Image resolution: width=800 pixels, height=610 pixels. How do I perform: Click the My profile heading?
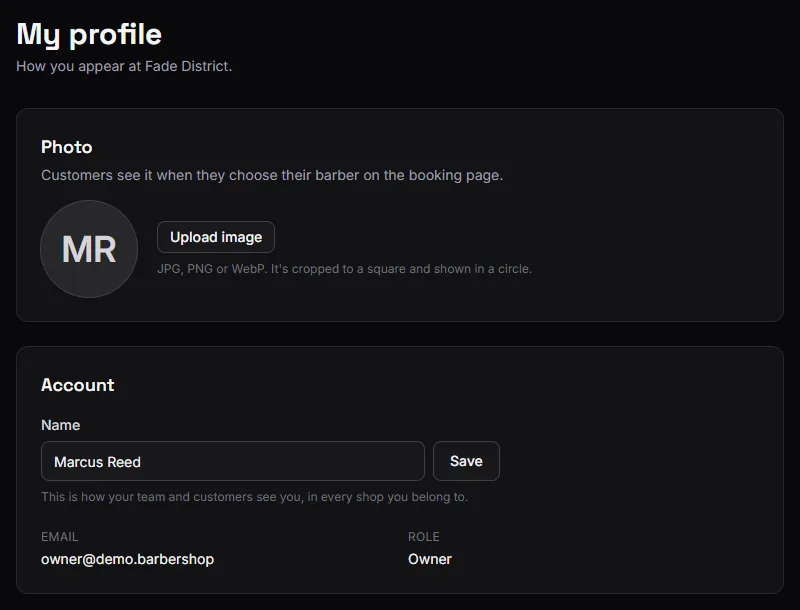tap(89, 35)
